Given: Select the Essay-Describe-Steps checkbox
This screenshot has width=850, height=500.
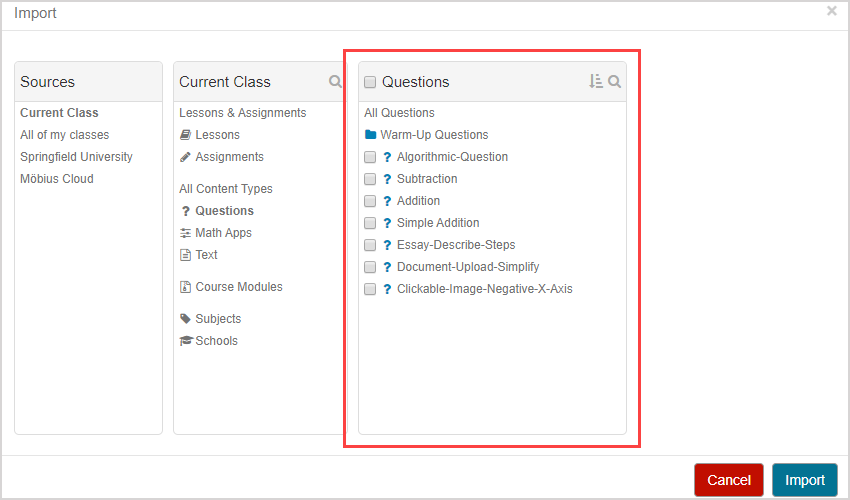Looking at the screenshot, I should tap(370, 245).
